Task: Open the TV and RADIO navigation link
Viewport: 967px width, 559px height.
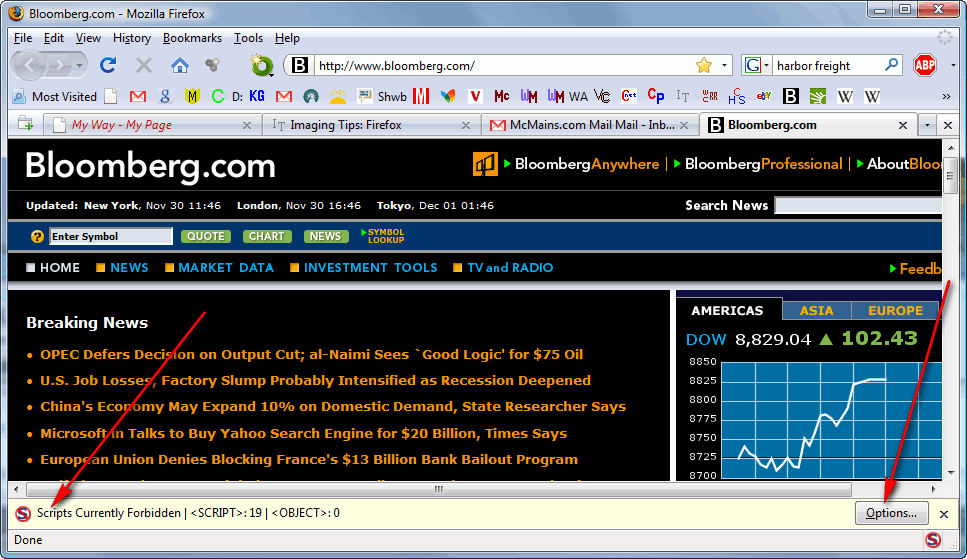Action: click(509, 268)
